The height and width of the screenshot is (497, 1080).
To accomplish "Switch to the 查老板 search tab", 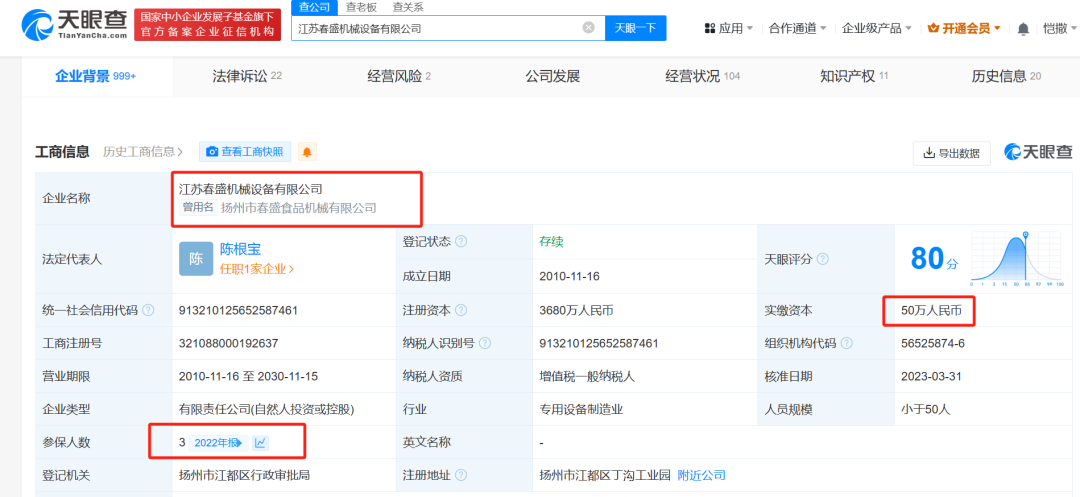I will tap(361, 8).
